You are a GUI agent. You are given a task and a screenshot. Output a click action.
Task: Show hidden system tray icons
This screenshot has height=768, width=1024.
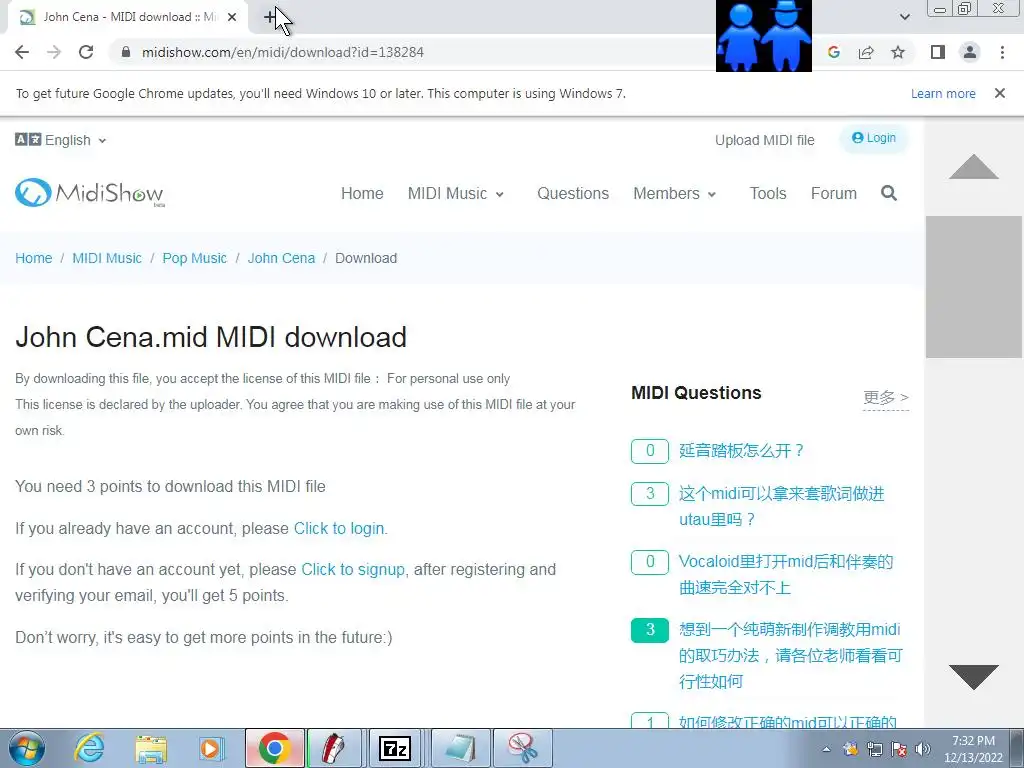[827, 749]
